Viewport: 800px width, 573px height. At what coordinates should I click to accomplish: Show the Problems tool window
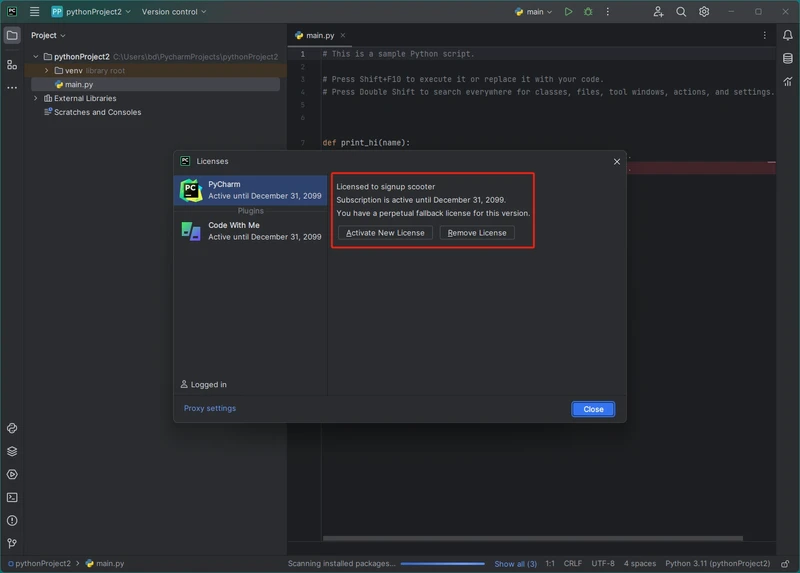coord(12,520)
